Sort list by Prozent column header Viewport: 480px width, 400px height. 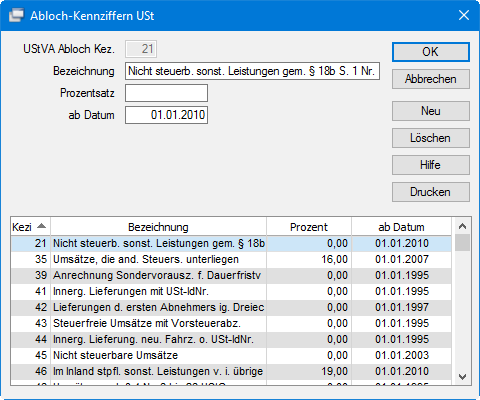(x=309, y=227)
